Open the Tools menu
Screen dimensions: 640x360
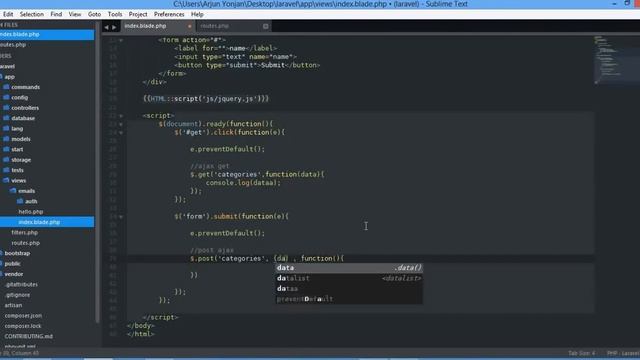click(x=115, y=14)
